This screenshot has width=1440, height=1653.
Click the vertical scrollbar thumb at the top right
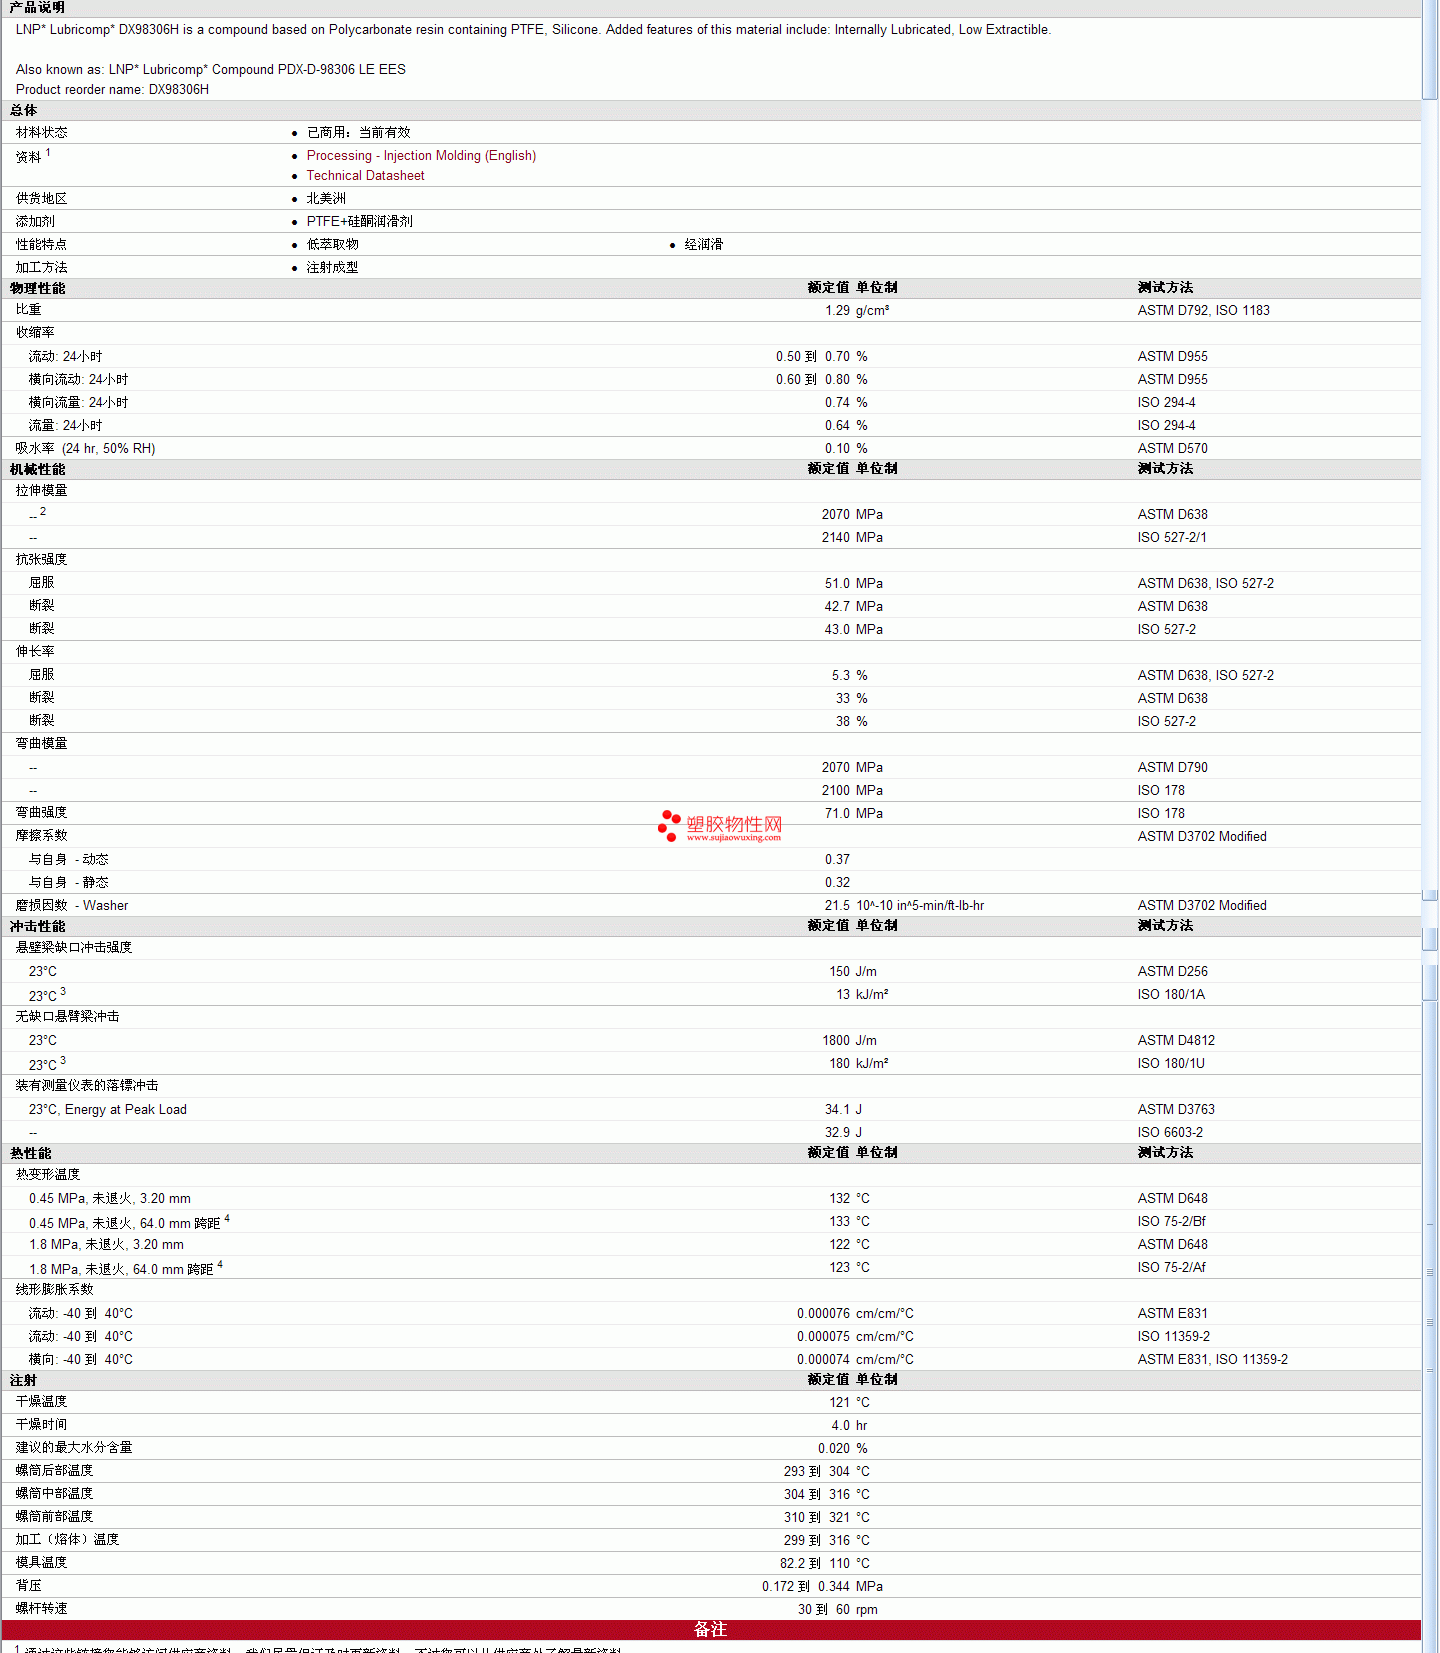coord(1430,50)
